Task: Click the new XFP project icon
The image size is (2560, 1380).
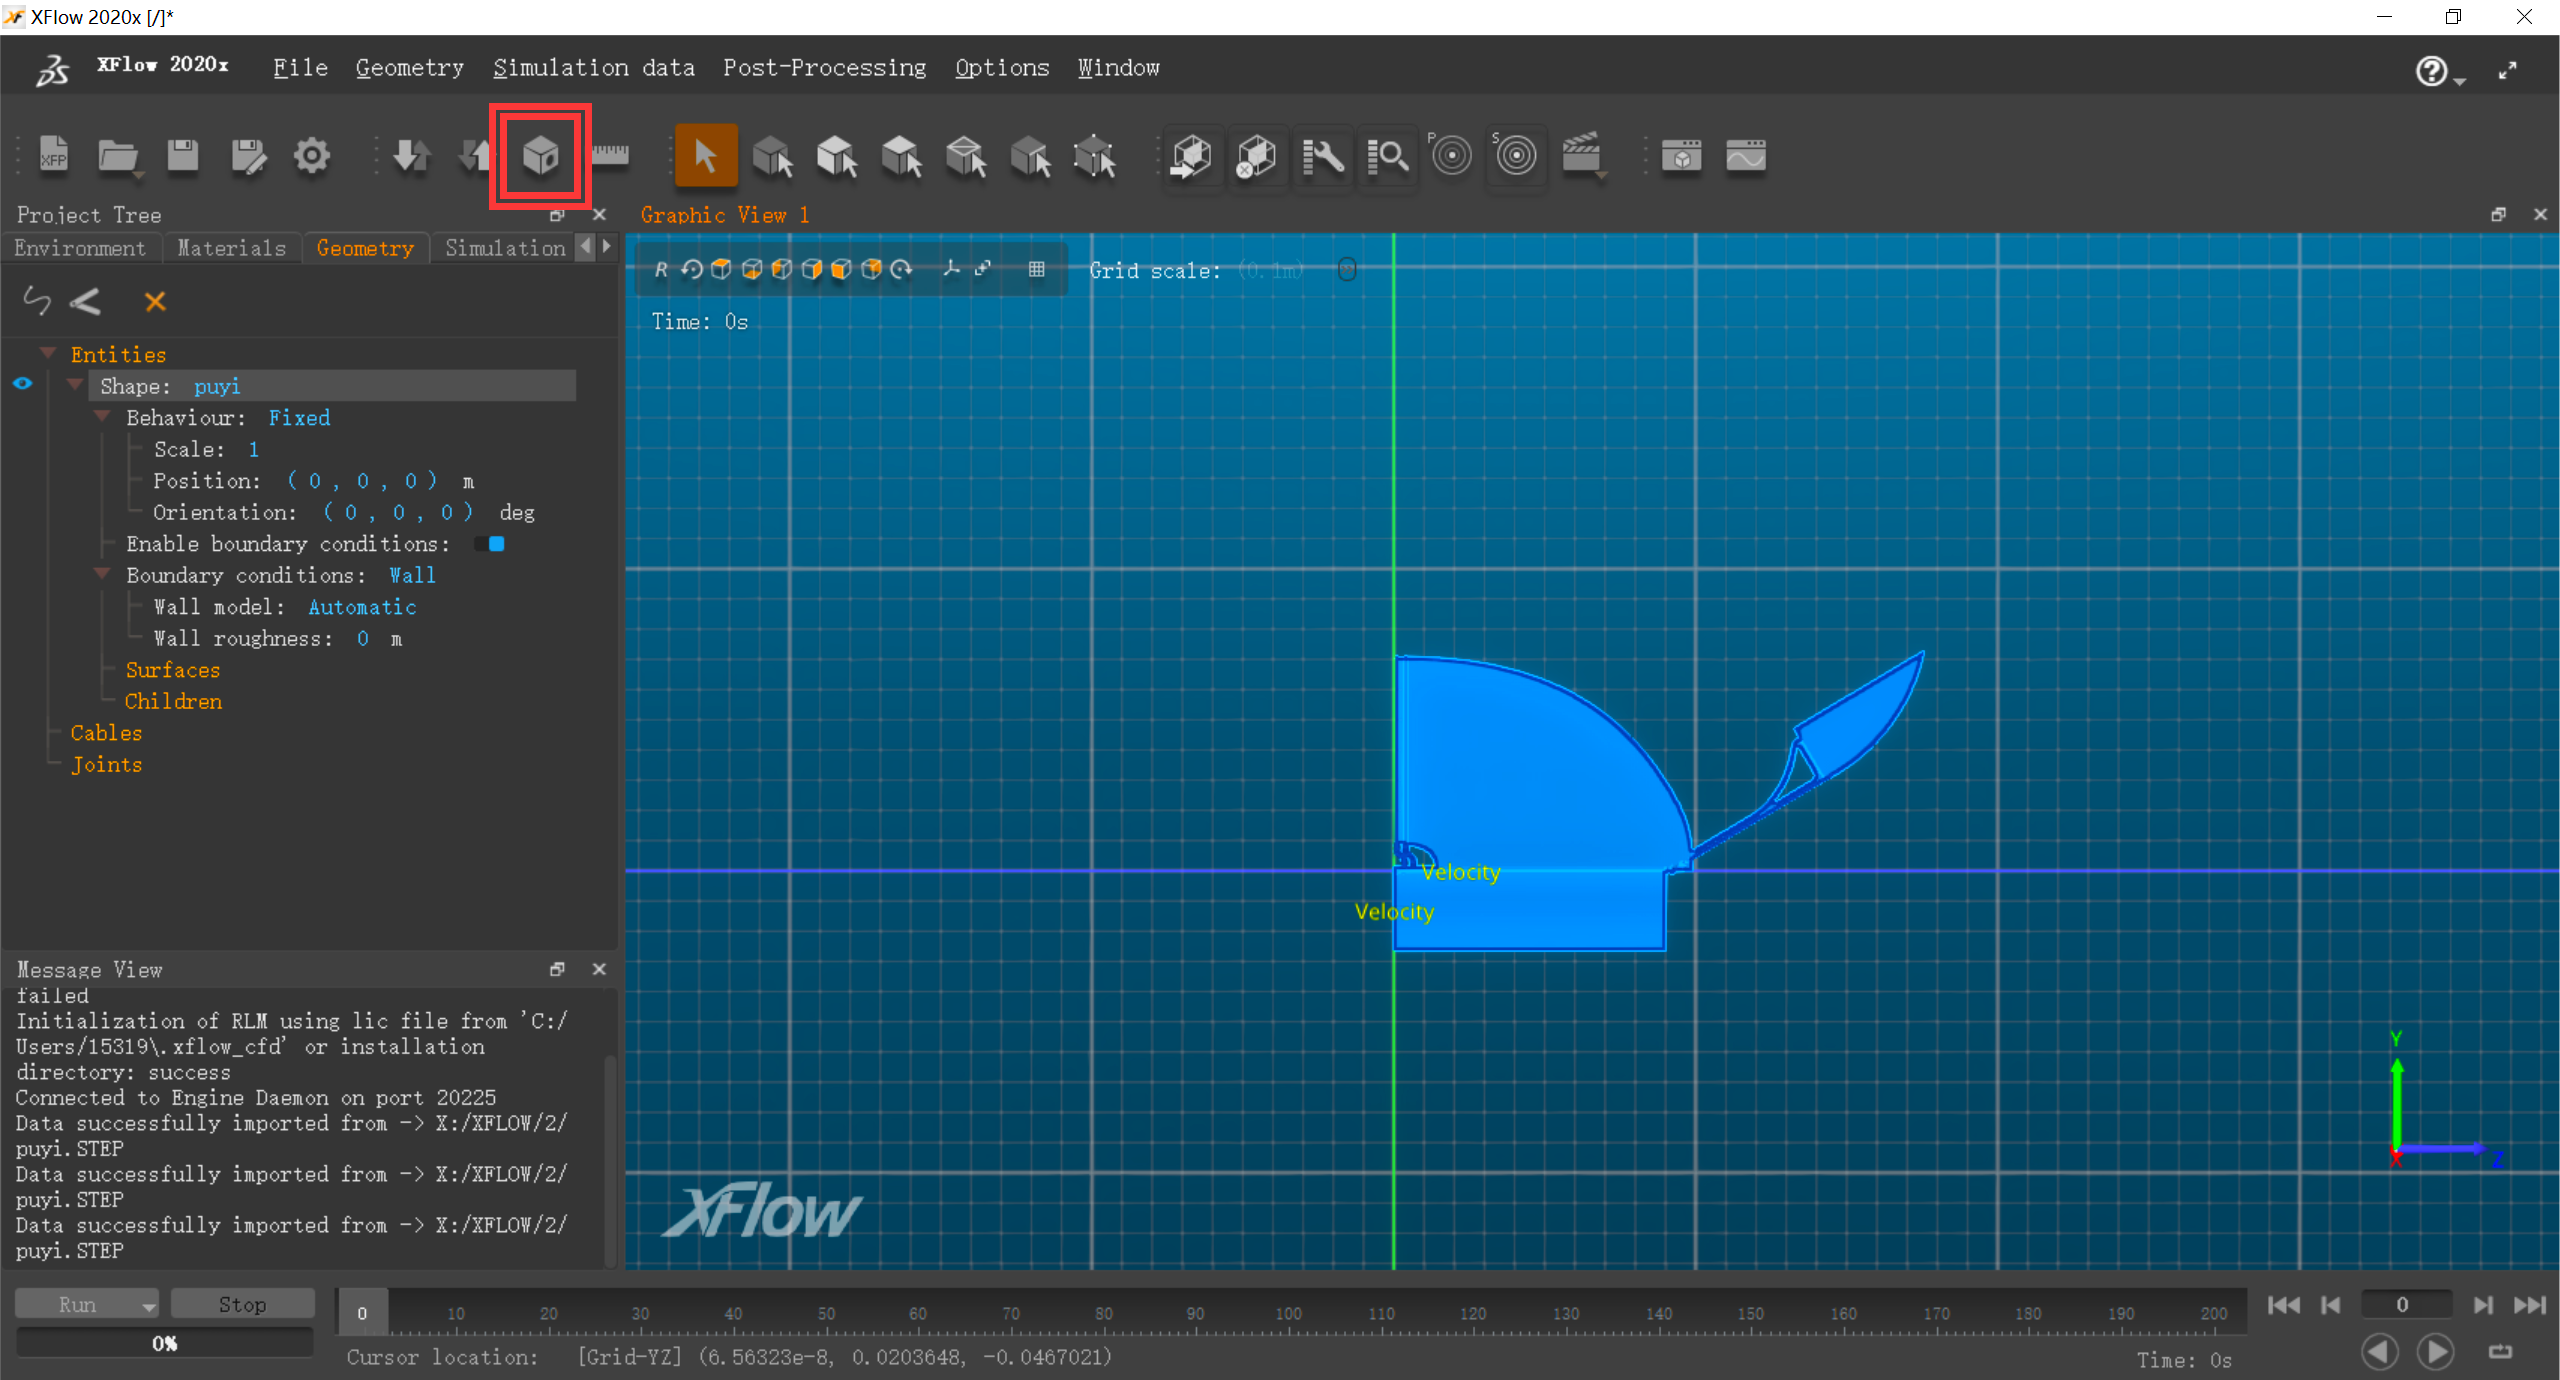Action: tap(53, 156)
